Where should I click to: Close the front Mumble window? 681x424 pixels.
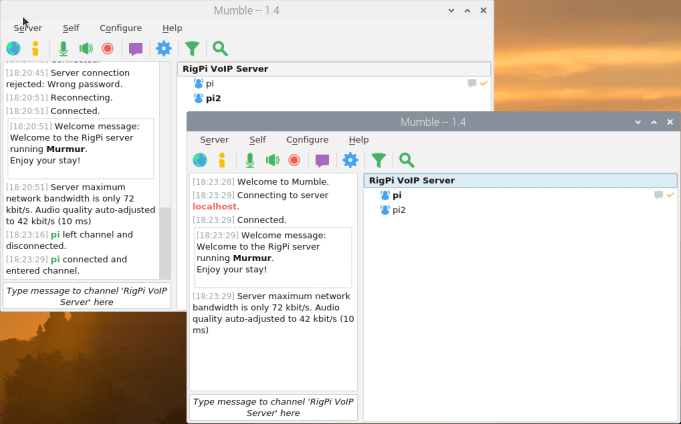[x=670, y=122]
